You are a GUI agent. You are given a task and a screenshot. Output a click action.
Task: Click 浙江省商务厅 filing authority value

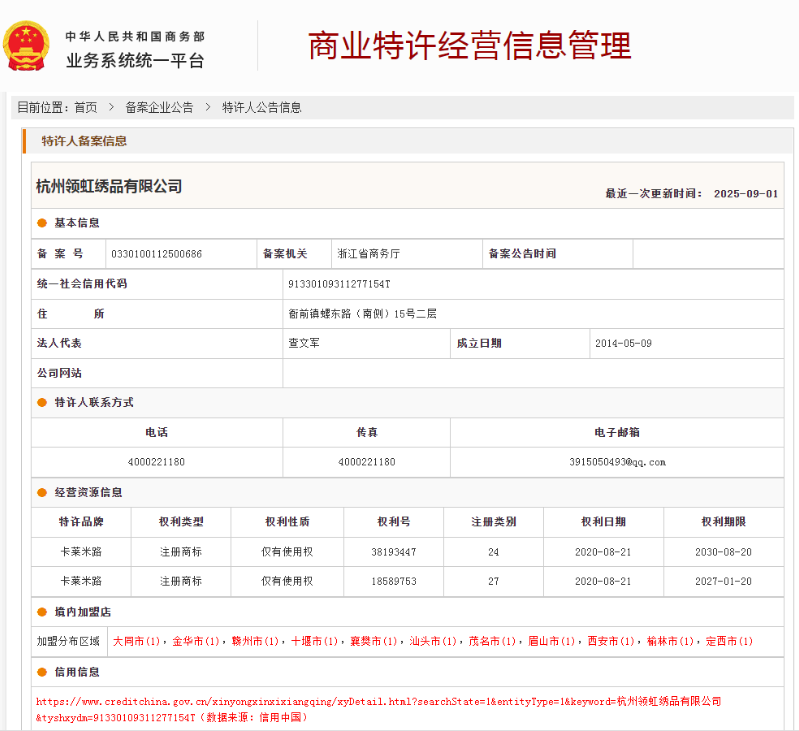tap(368, 254)
